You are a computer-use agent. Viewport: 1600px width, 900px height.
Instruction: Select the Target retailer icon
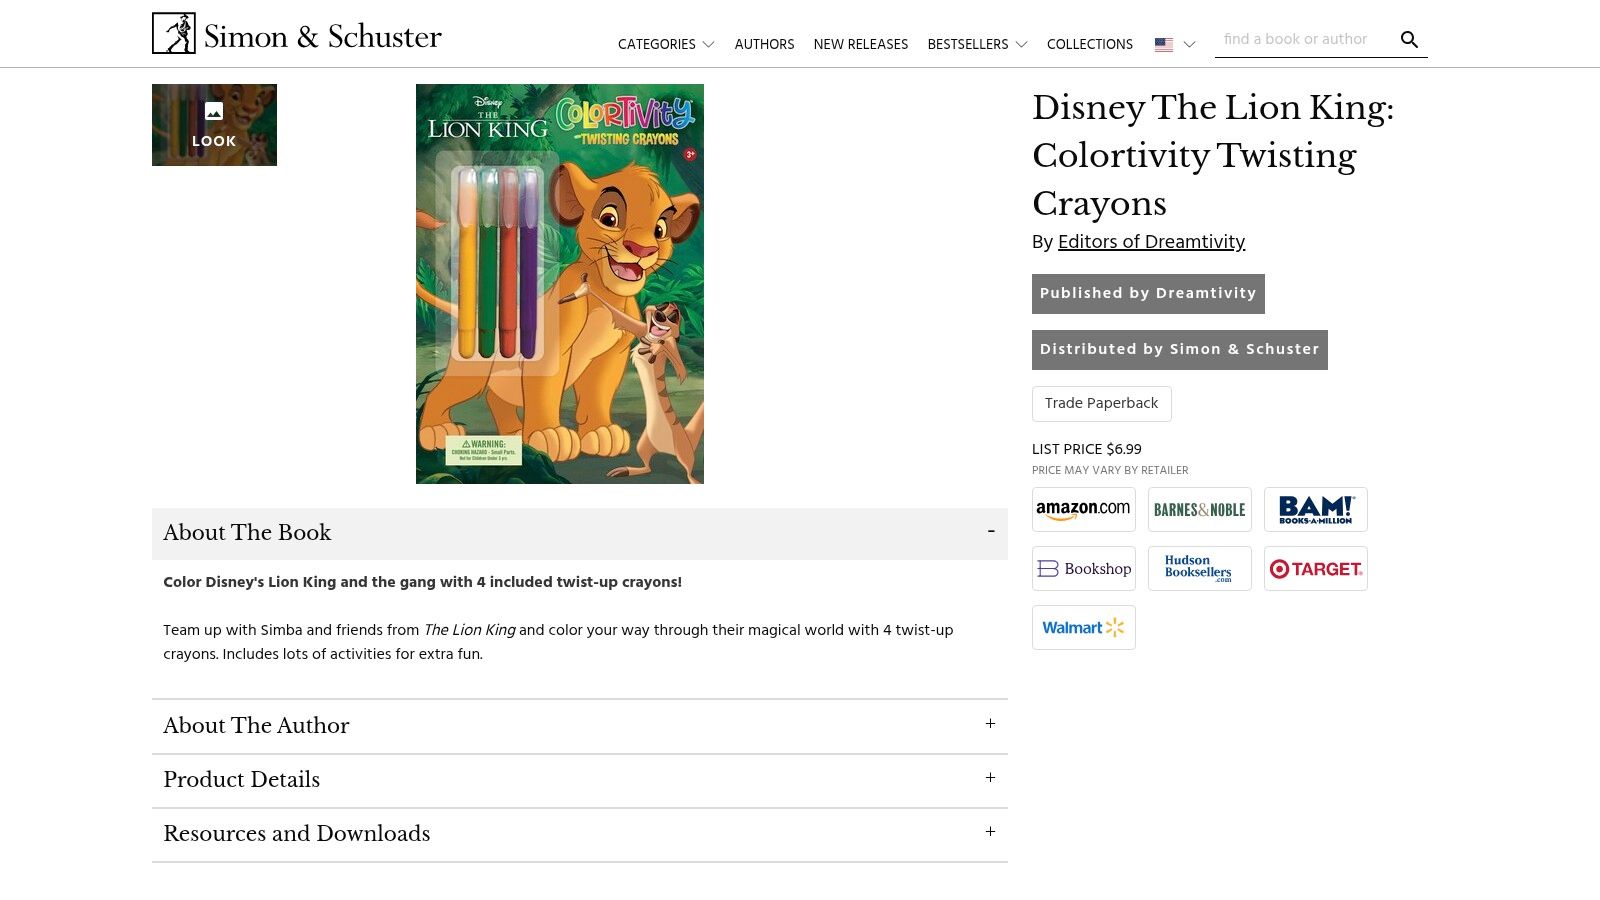tap(1315, 568)
